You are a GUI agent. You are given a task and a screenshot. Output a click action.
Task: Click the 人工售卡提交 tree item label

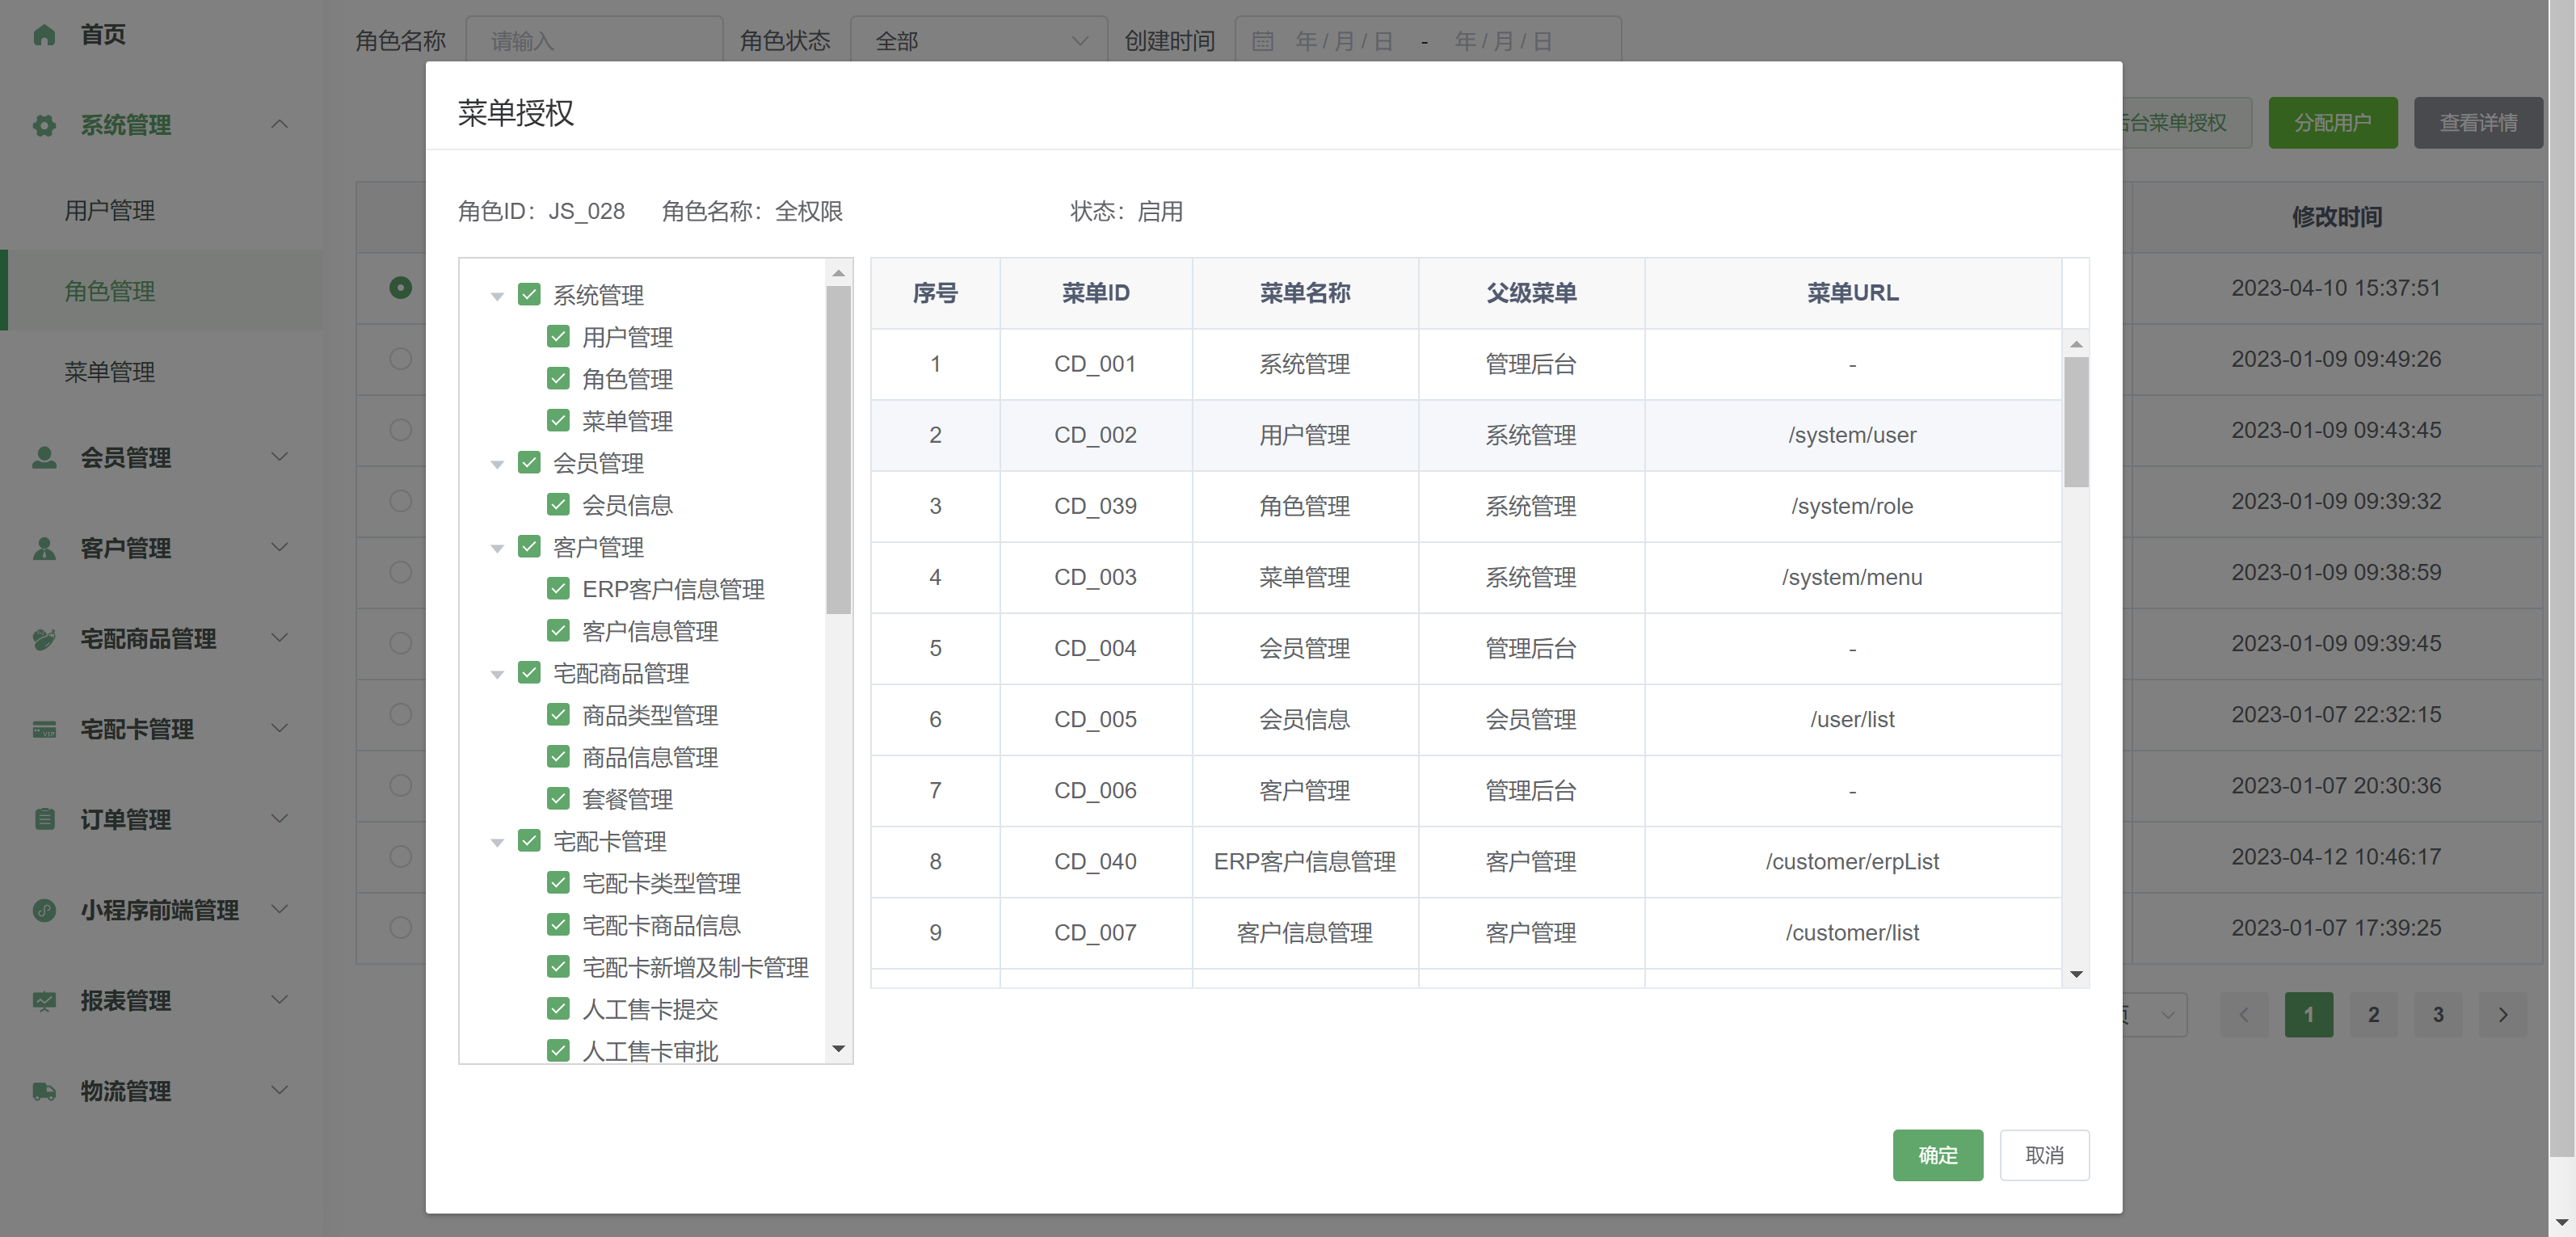click(x=650, y=1009)
